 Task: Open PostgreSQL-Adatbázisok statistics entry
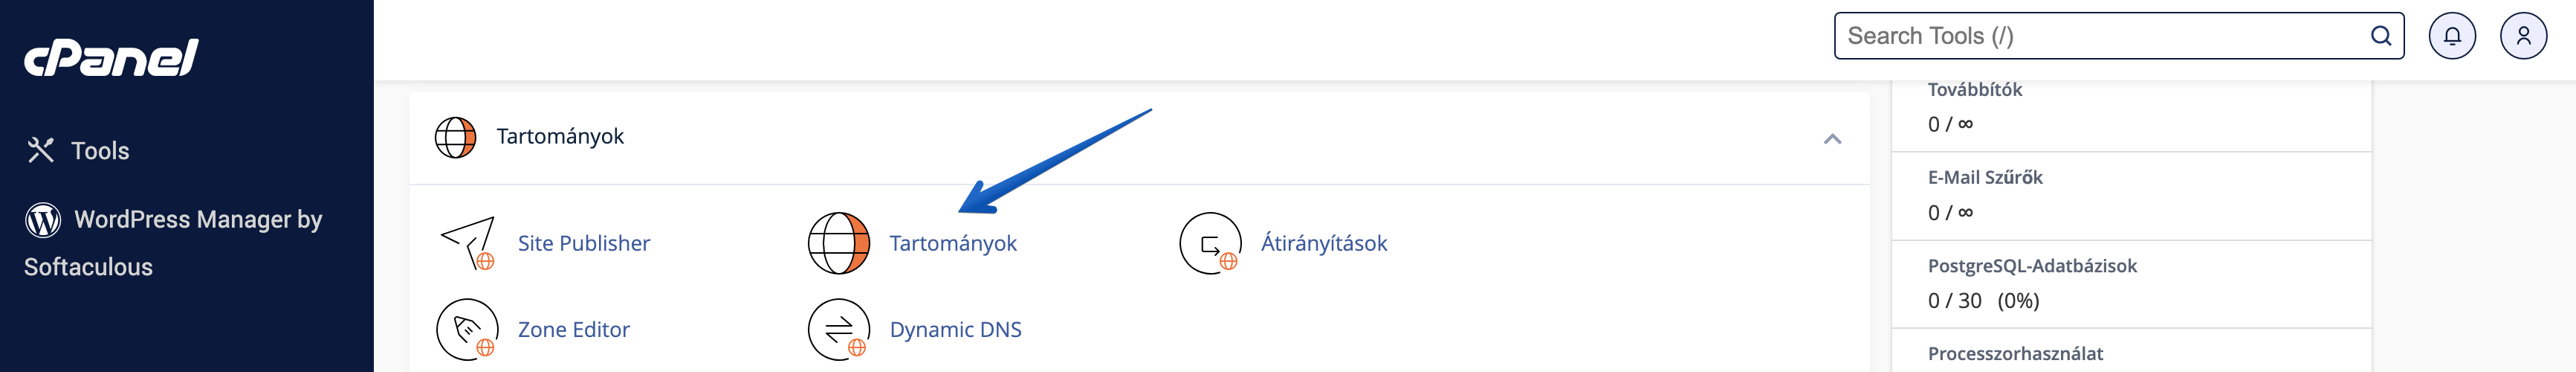2131,284
